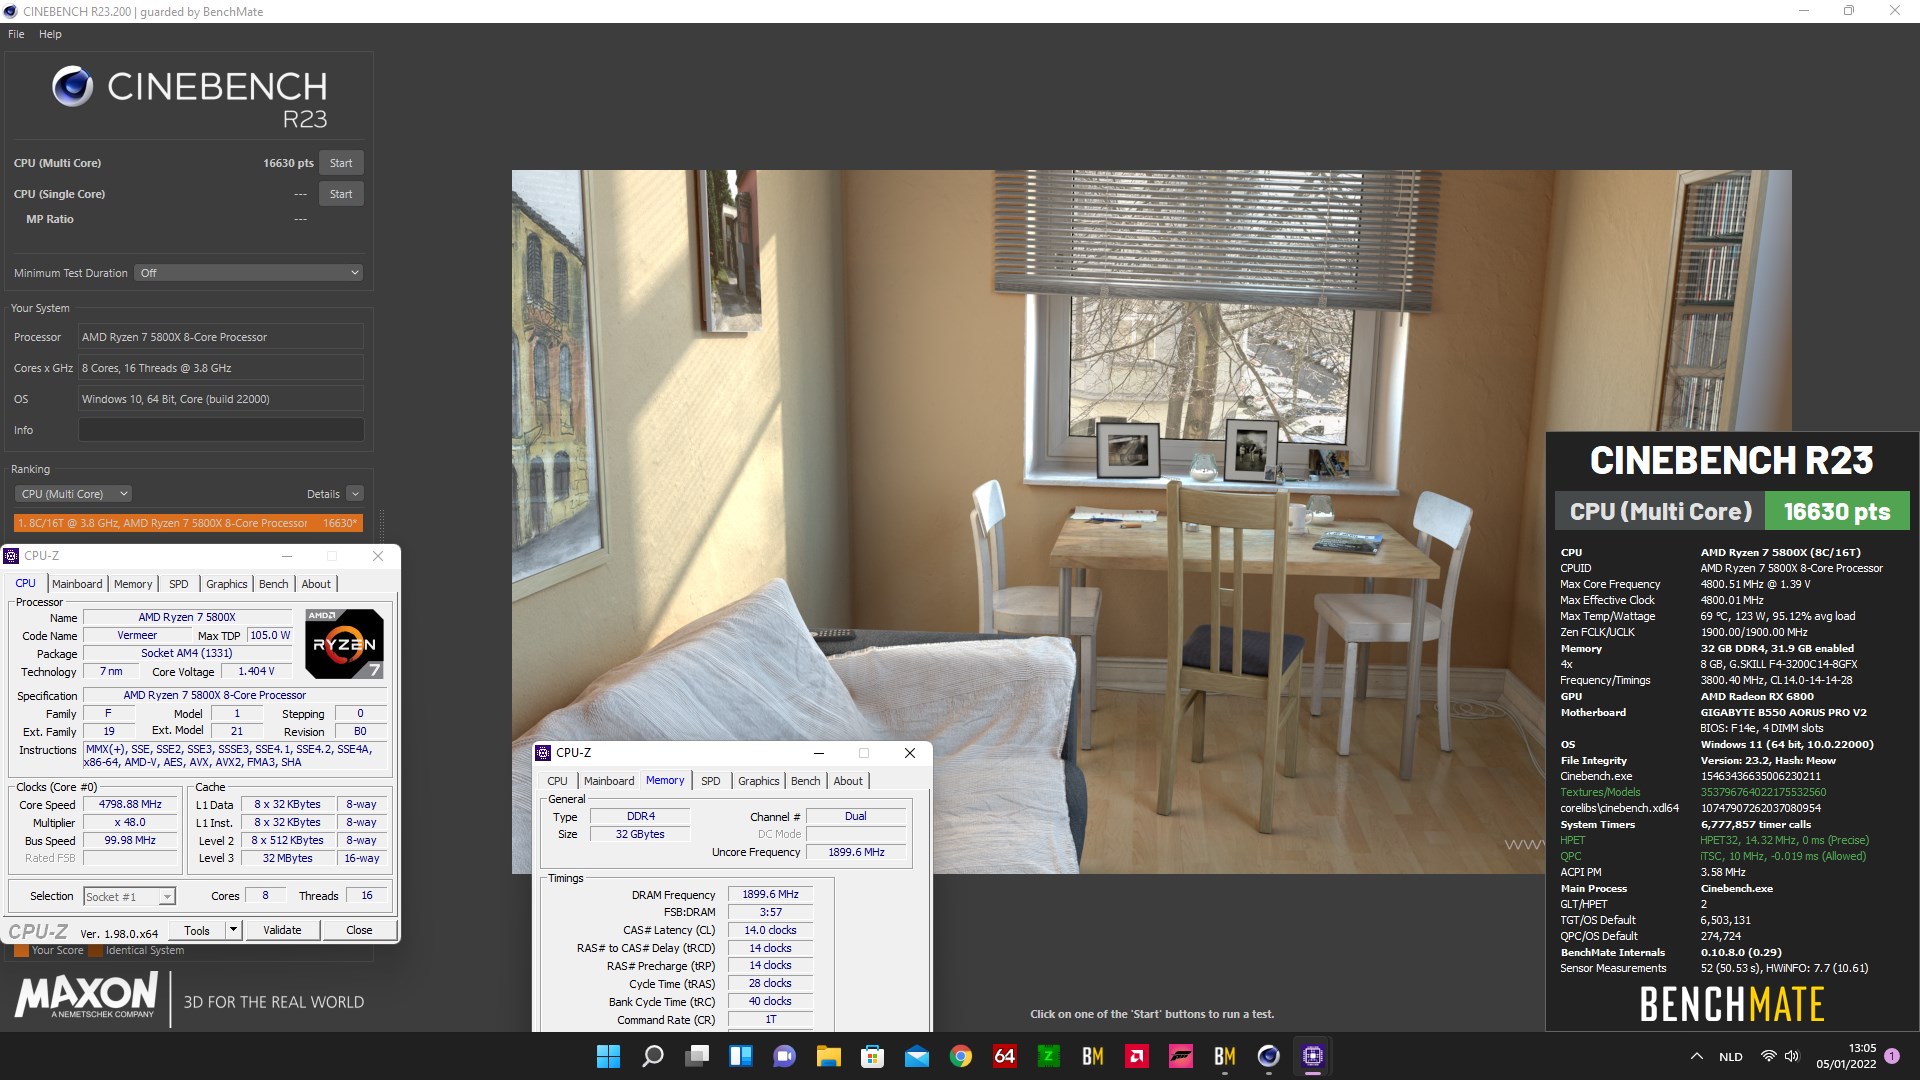Select About tab in CPU-Z Memory window

pos(848,781)
